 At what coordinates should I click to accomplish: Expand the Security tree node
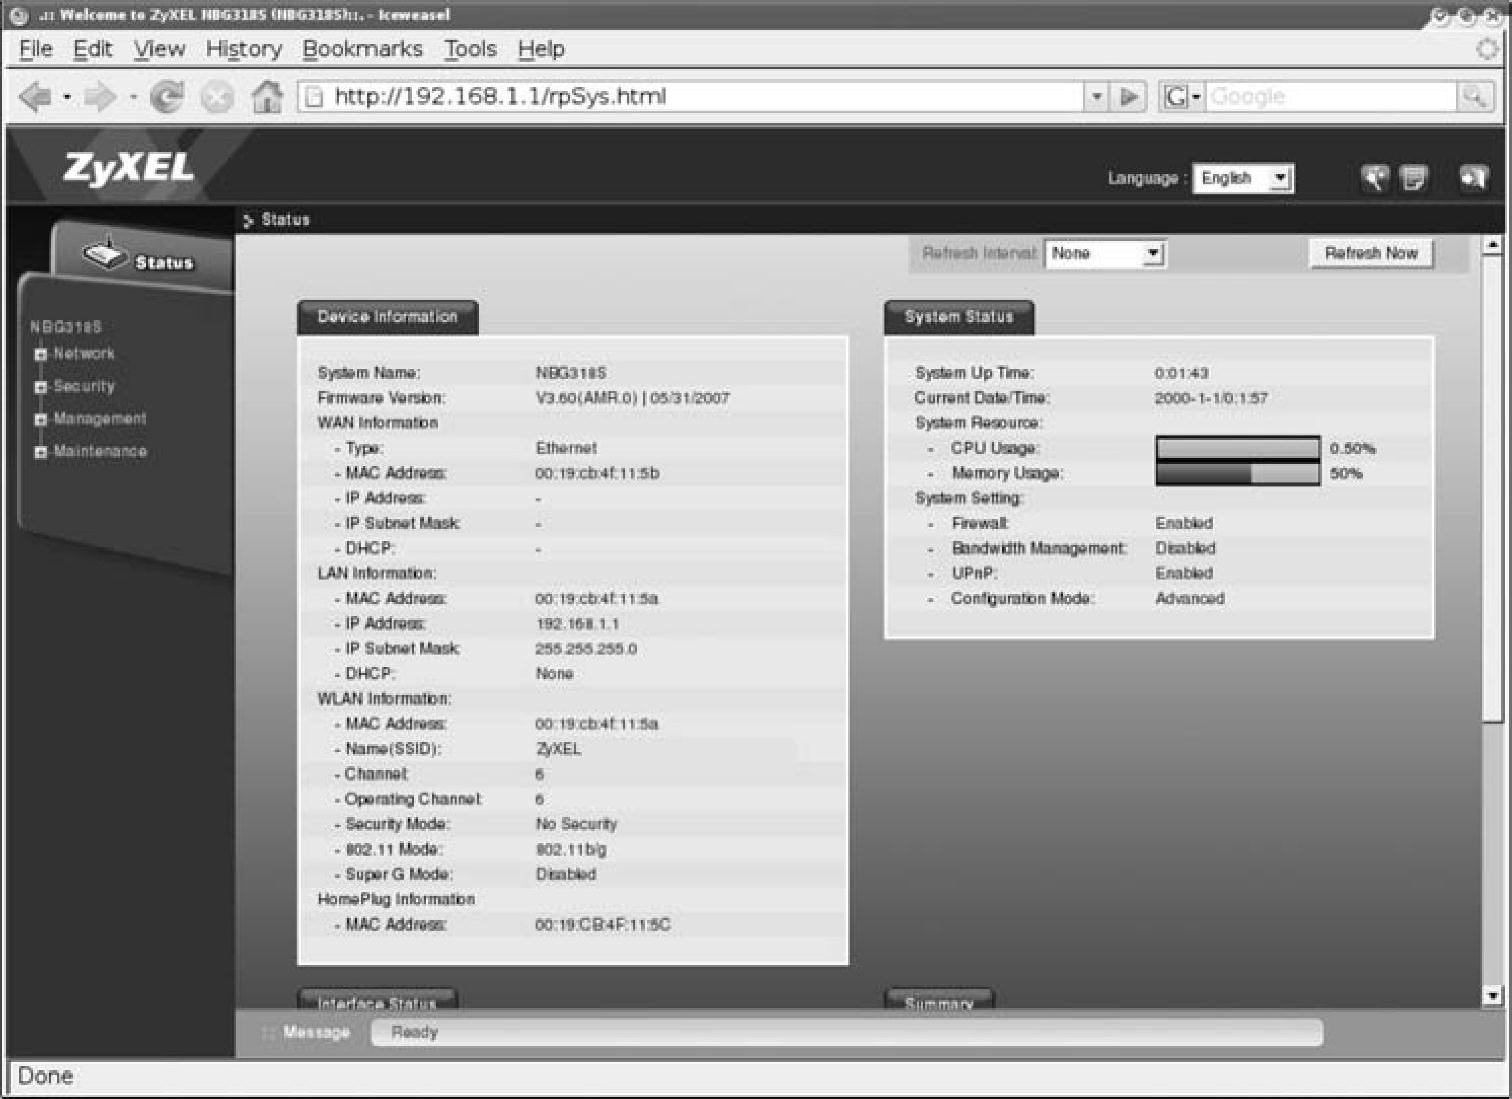pyautogui.click(x=40, y=387)
